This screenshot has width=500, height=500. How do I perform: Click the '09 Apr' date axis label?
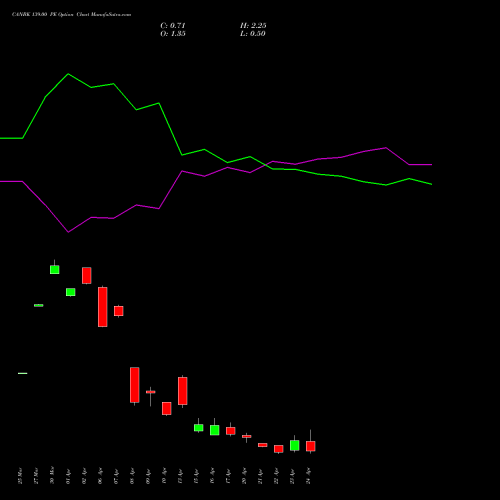pyautogui.click(x=148, y=476)
